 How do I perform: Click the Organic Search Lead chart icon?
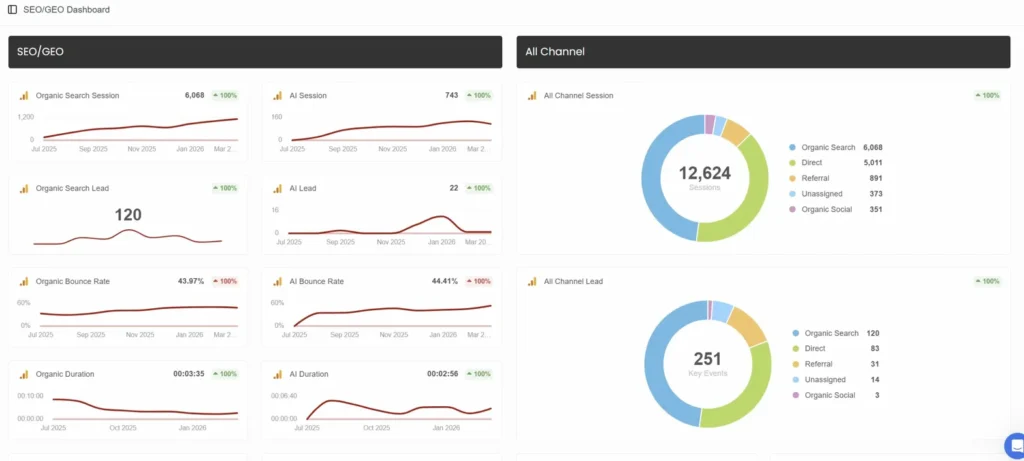(24, 188)
